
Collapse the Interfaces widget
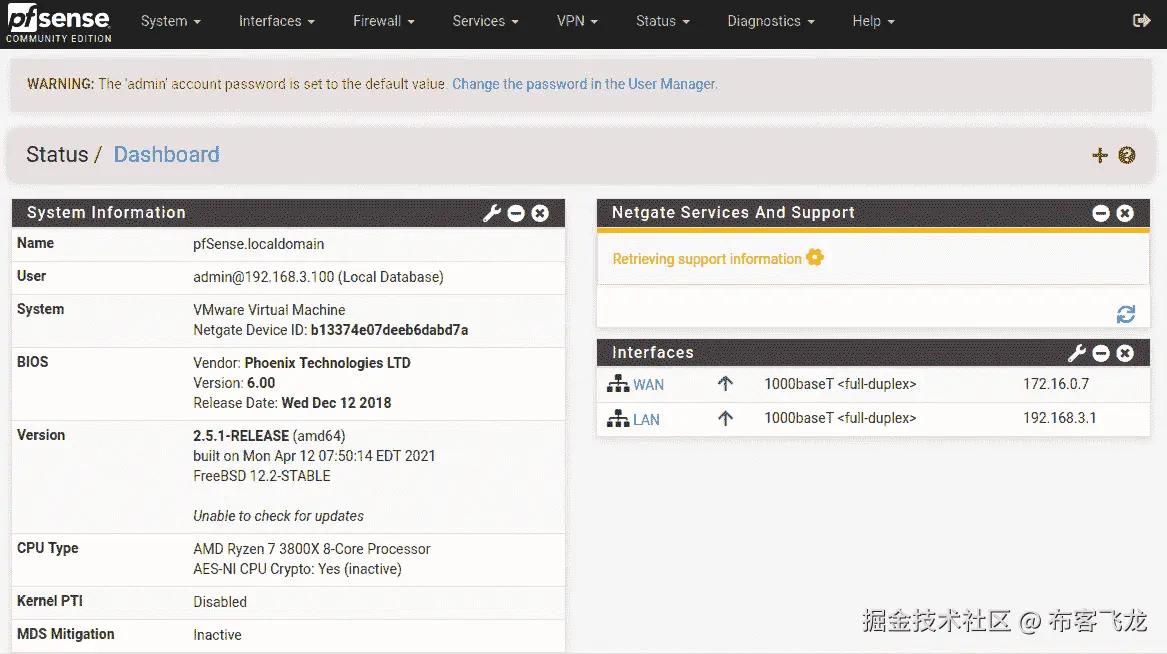1100,352
